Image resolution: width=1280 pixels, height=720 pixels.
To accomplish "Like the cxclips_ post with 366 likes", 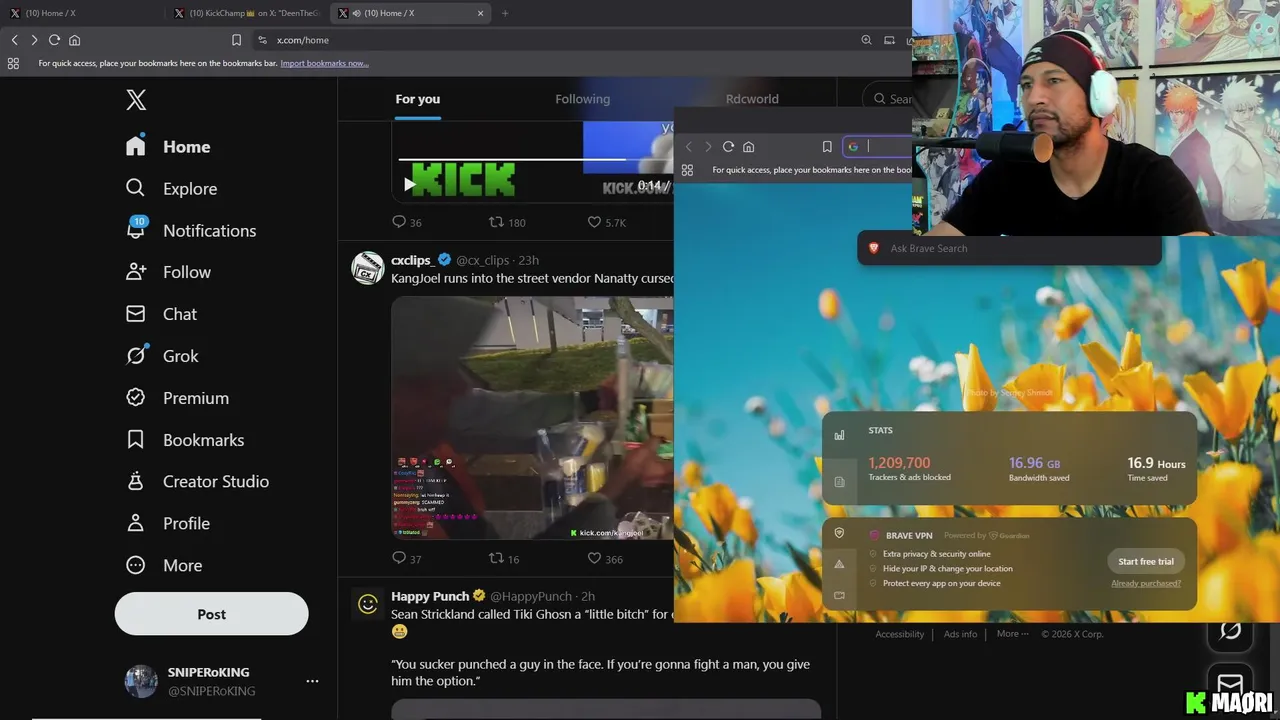I will [x=605, y=559].
